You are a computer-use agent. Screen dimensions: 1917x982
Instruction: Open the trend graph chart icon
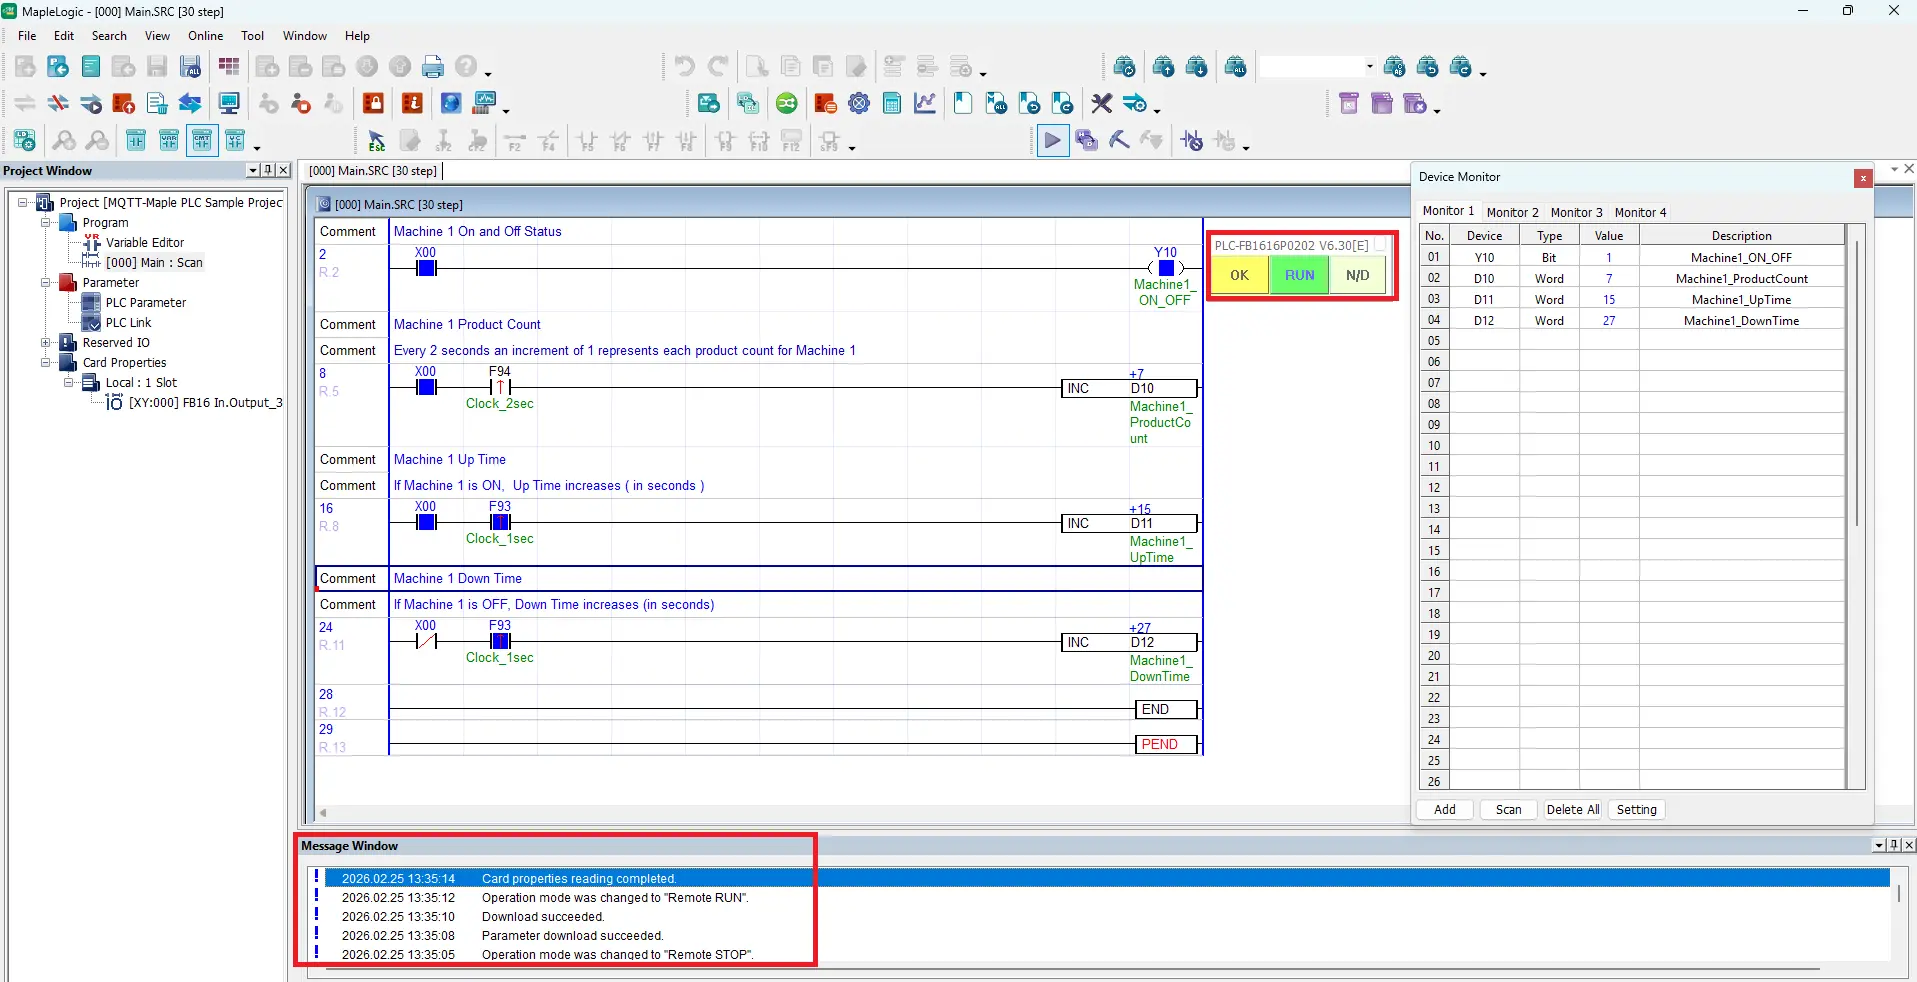(x=925, y=103)
